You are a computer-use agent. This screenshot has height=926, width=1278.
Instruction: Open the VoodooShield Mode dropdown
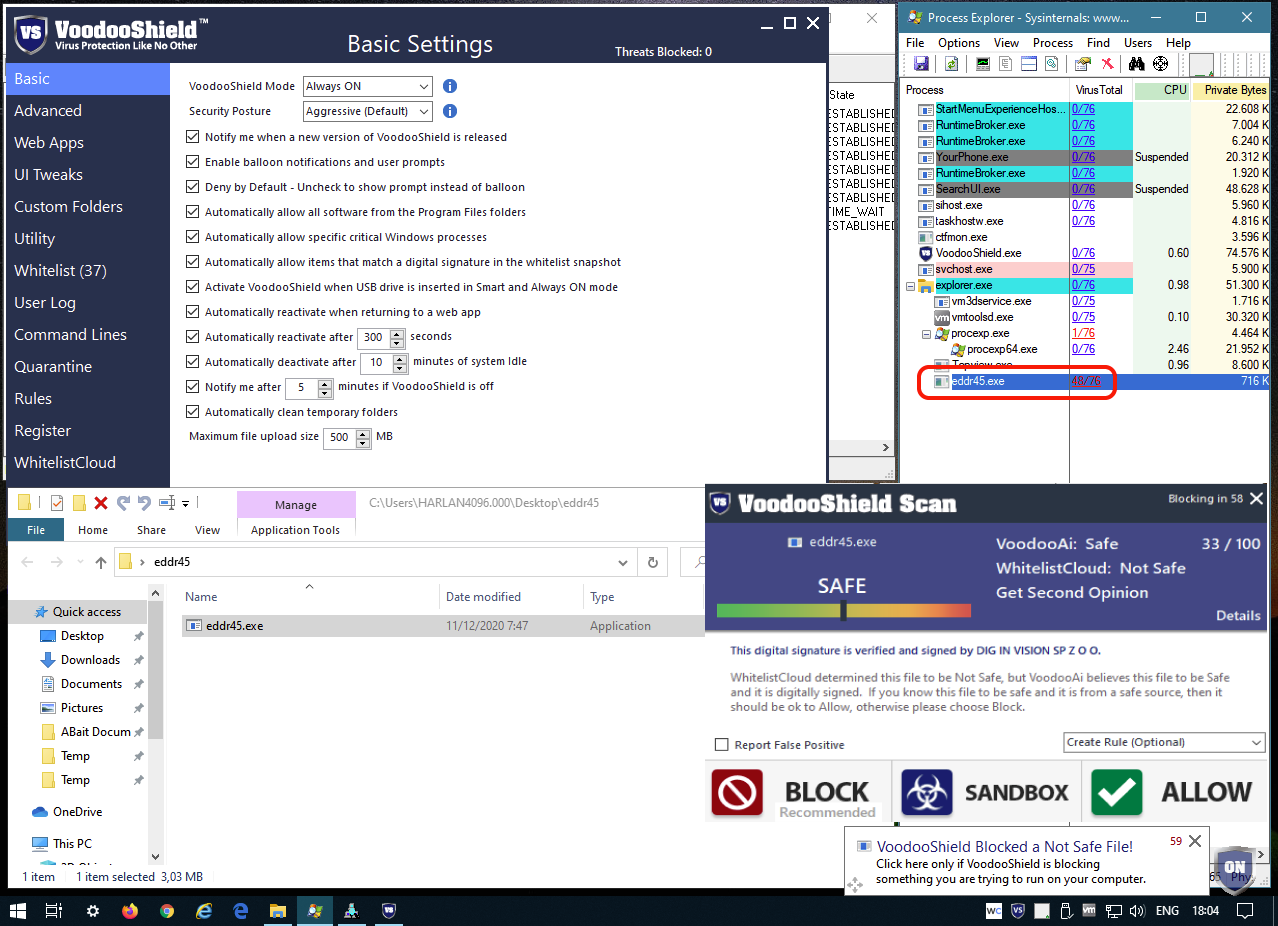(x=368, y=86)
